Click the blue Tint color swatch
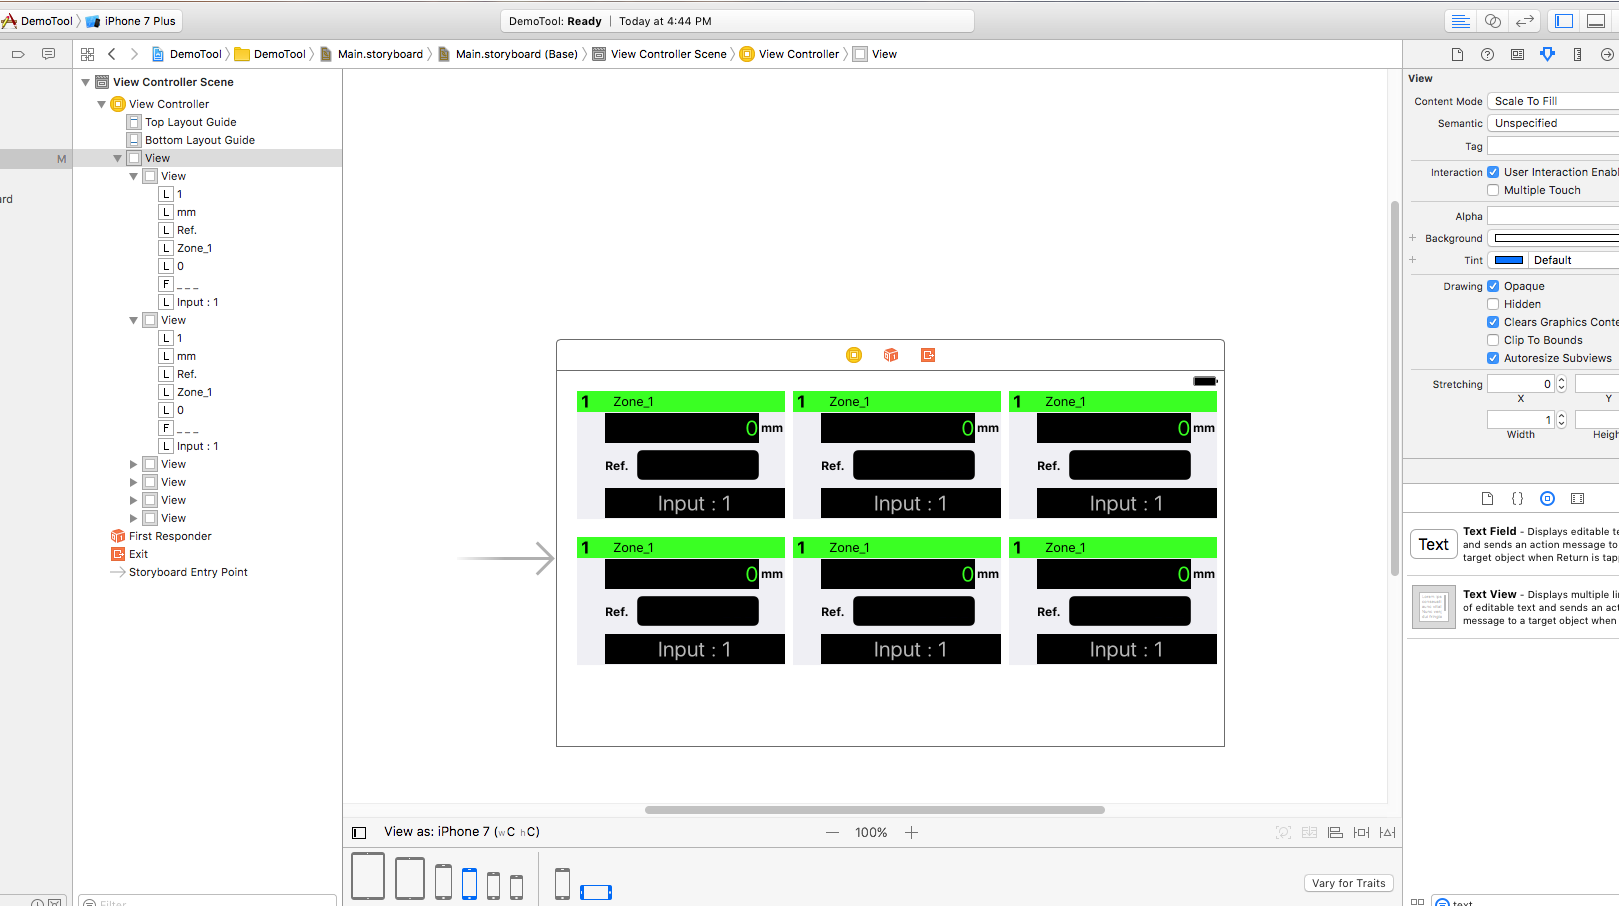 [1509, 260]
